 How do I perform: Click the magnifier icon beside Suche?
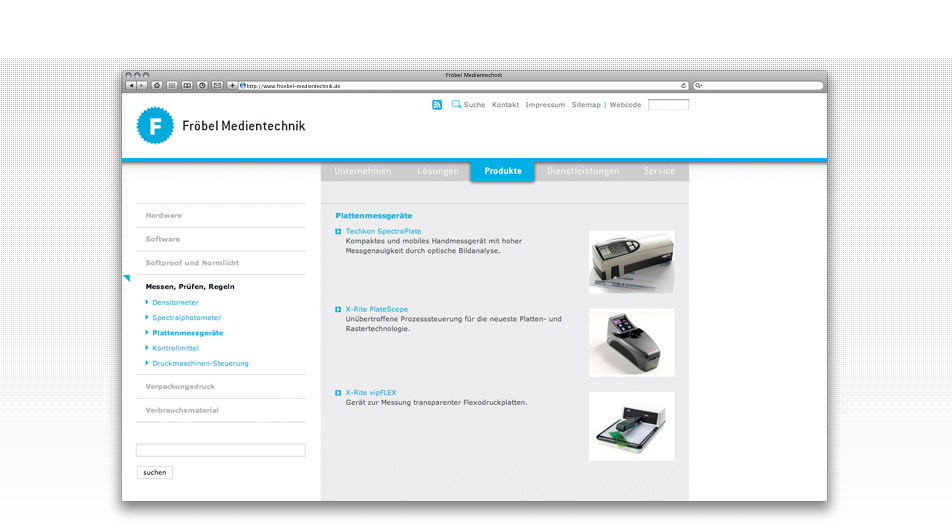click(x=456, y=104)
